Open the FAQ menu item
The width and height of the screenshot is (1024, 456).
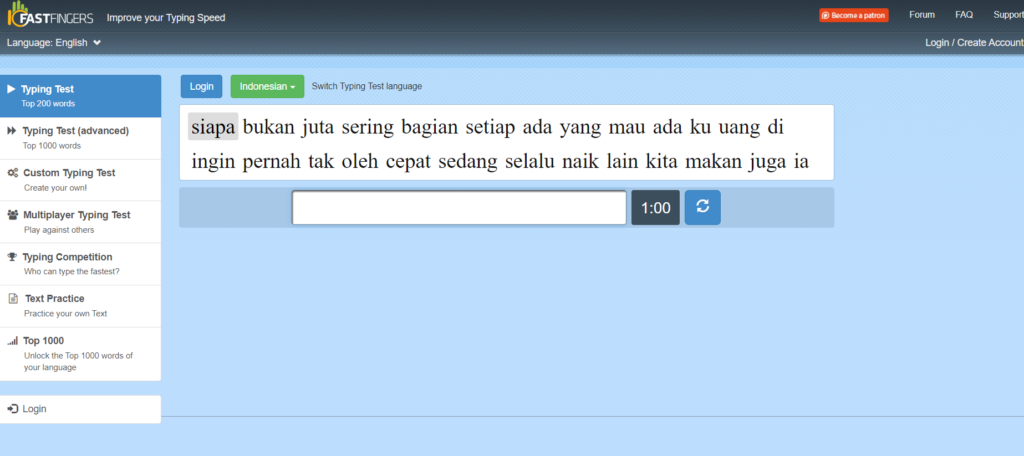[964, 15]
